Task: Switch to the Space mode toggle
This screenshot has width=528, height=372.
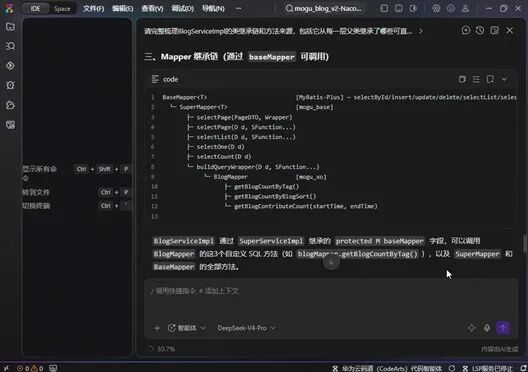Action: (x=62, y=9)
